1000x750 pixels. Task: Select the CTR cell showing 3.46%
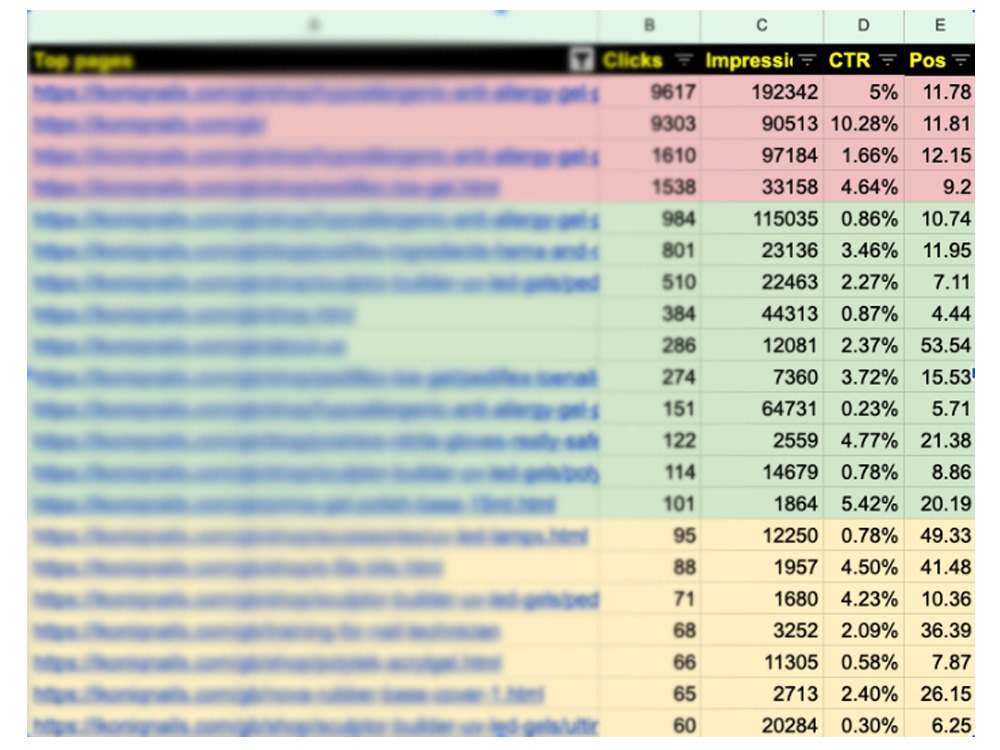(864, 251)
